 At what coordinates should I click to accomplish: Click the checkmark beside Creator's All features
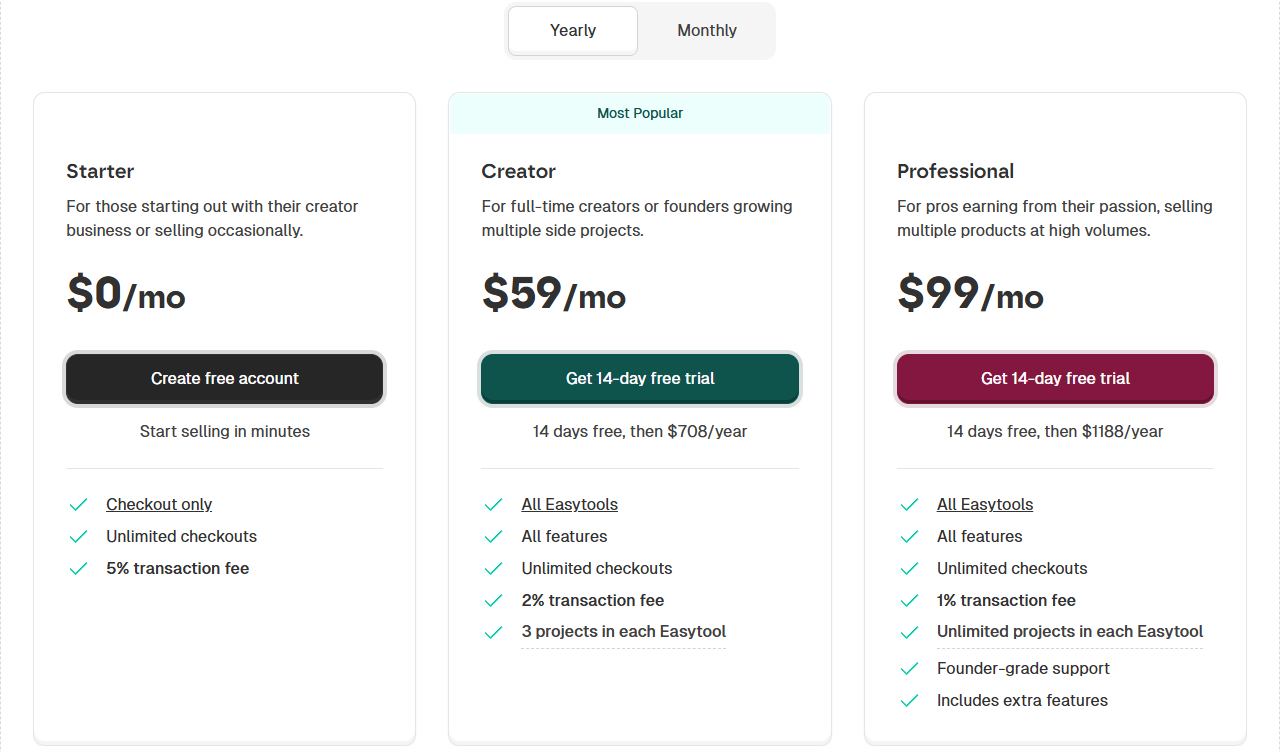point(493,537)
